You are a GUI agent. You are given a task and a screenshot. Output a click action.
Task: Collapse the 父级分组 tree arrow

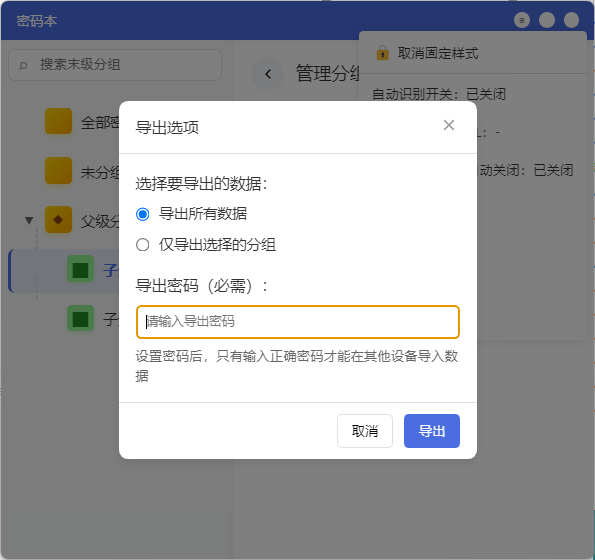tap(29, 220)
